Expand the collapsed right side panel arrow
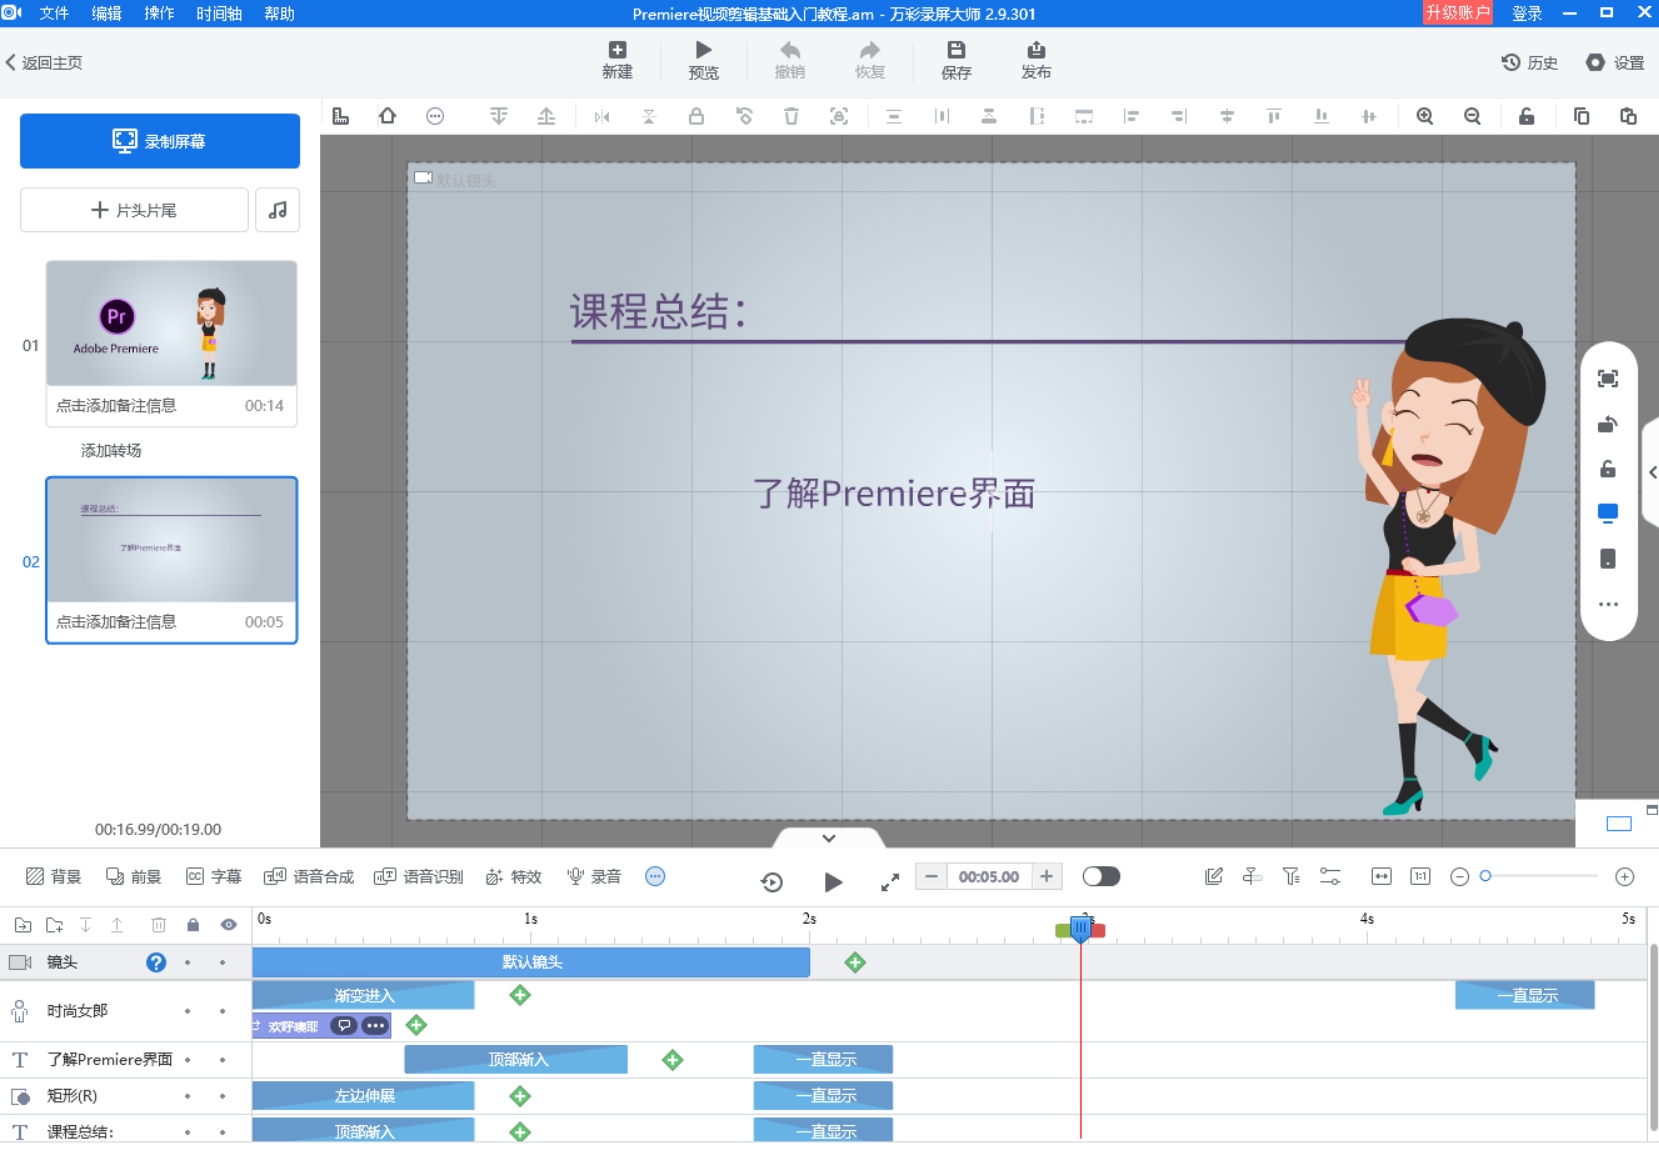The height and width of the screenshot is (1154, 1659). 1652,473
